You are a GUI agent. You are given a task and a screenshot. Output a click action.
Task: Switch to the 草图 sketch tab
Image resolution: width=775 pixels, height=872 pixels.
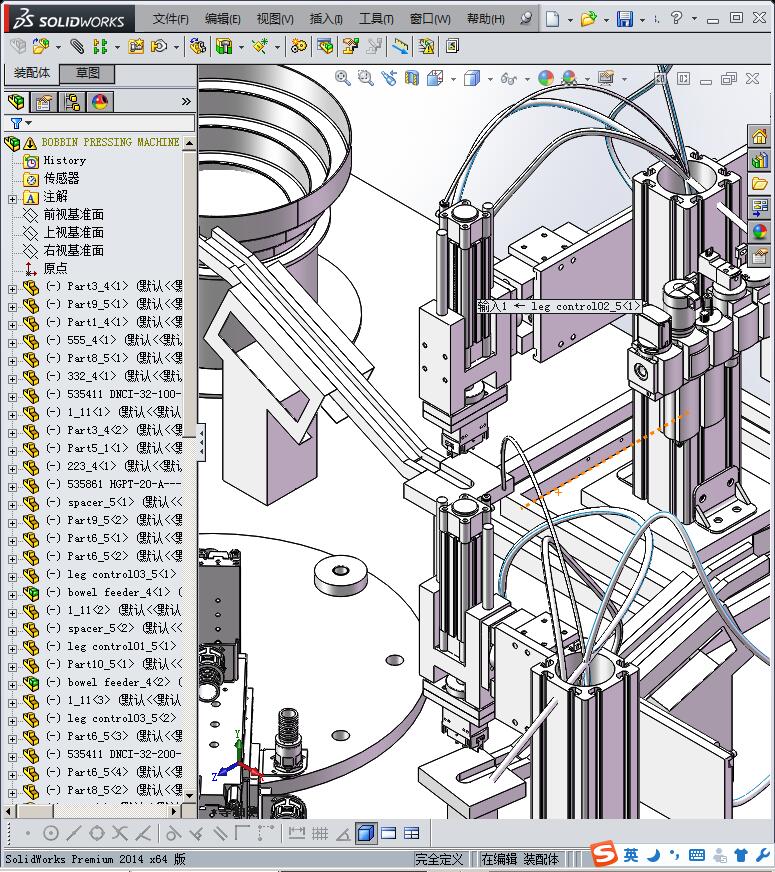pos(88,74)
